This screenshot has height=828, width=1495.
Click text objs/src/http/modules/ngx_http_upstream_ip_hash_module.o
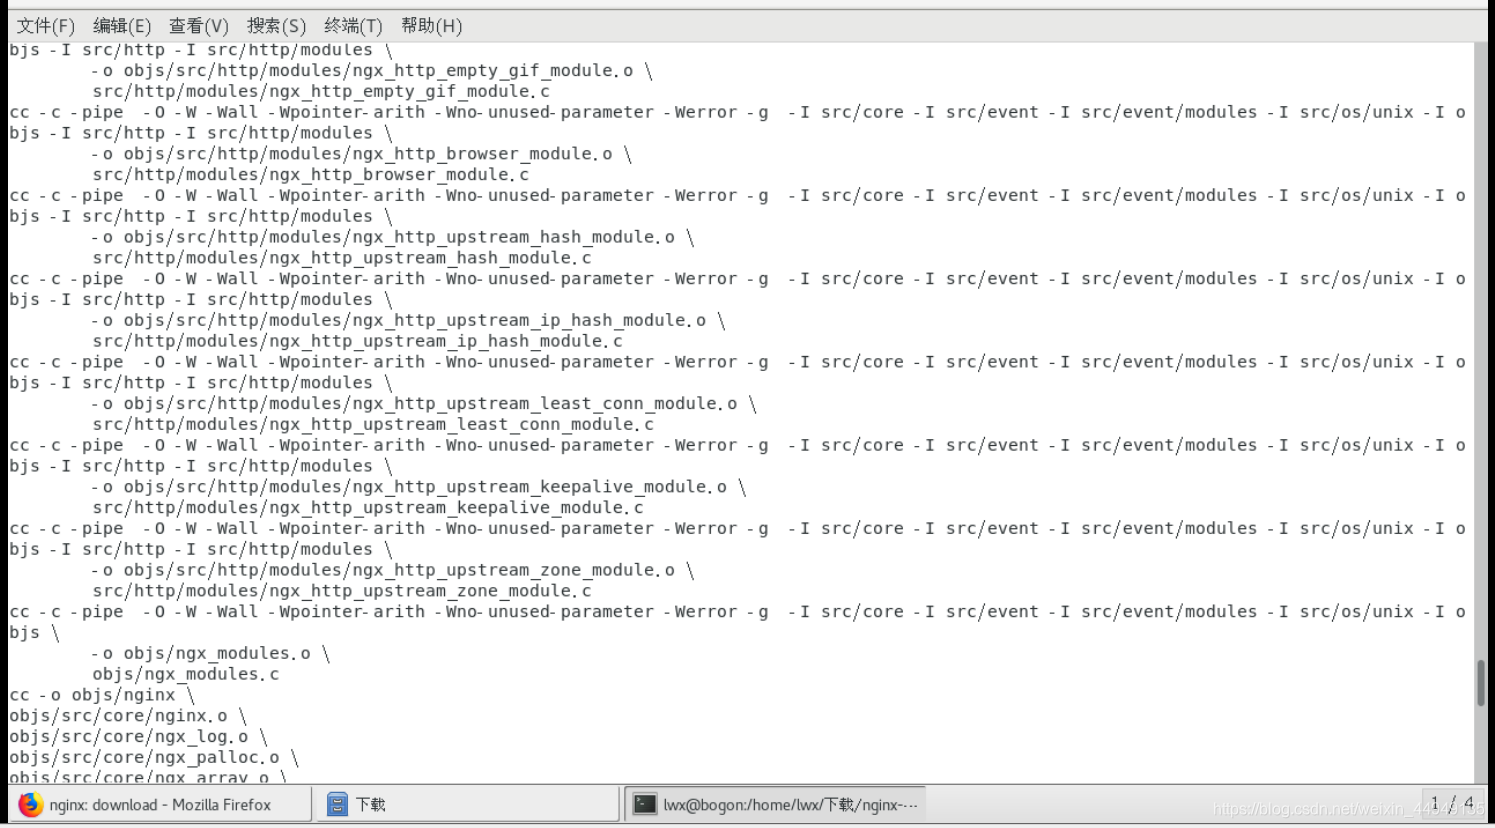(x=414, y=320)
